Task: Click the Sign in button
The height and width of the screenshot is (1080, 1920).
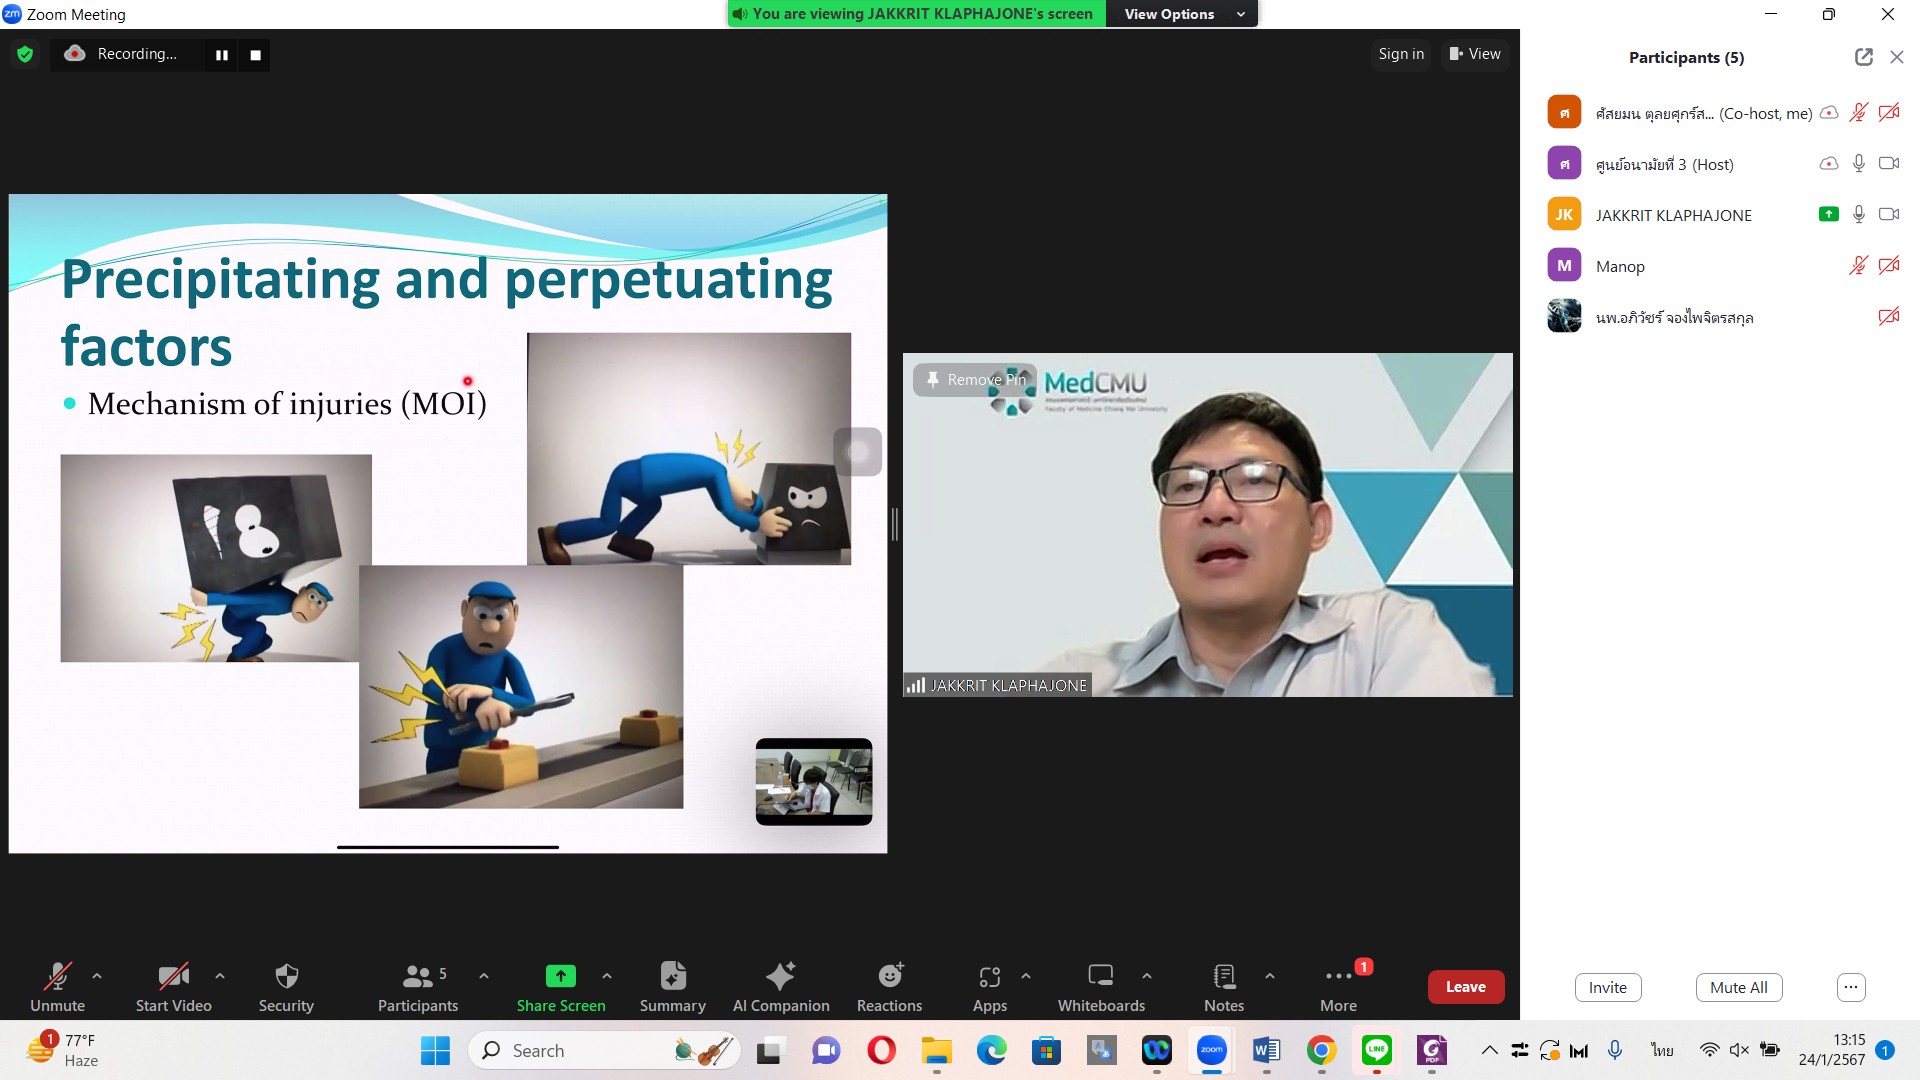Action: coord(1401,54)
